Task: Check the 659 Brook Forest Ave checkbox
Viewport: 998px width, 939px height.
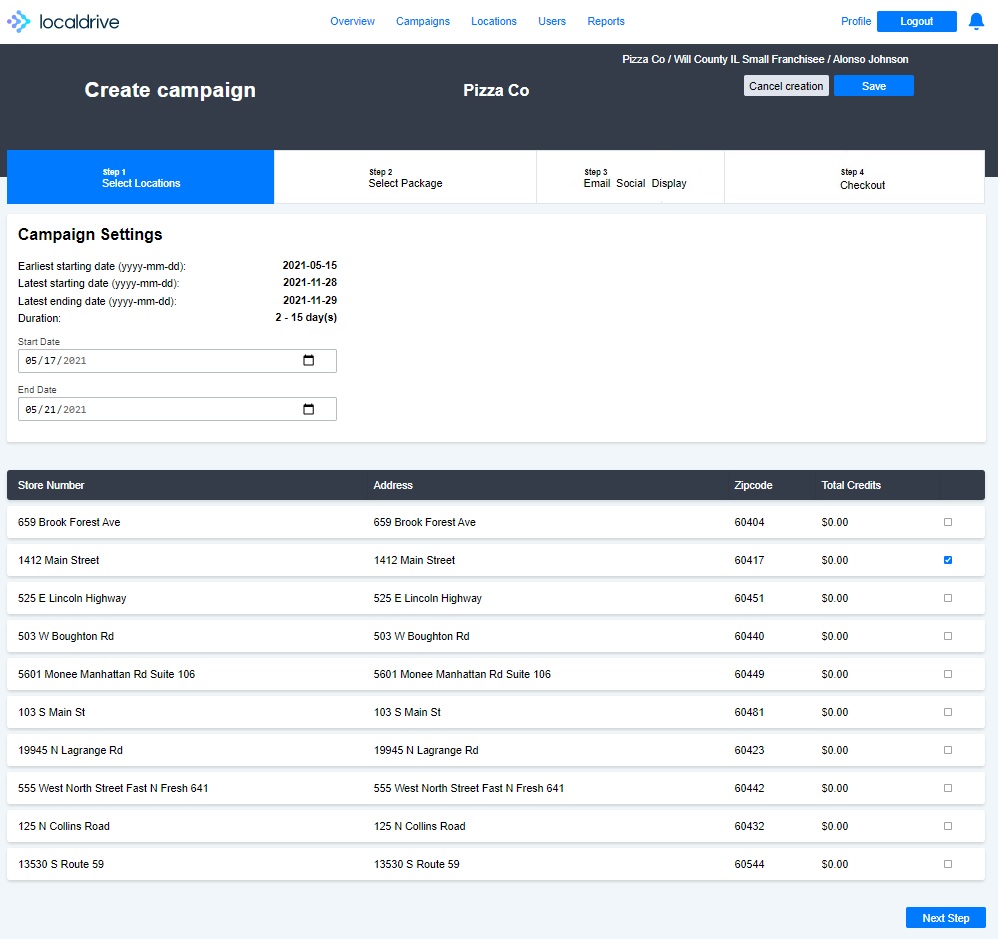Action: pos(948,522)
